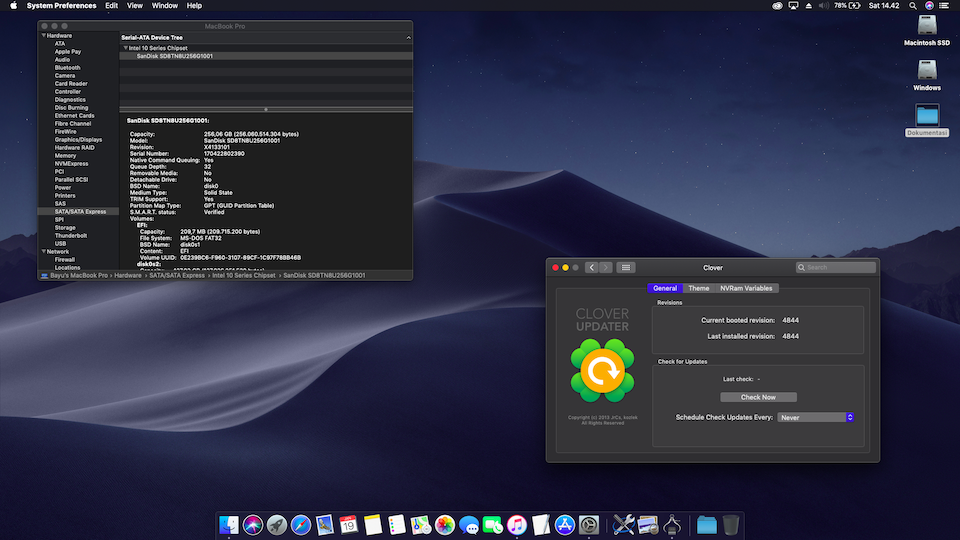Select Firewall under Network

click(65, 260)
